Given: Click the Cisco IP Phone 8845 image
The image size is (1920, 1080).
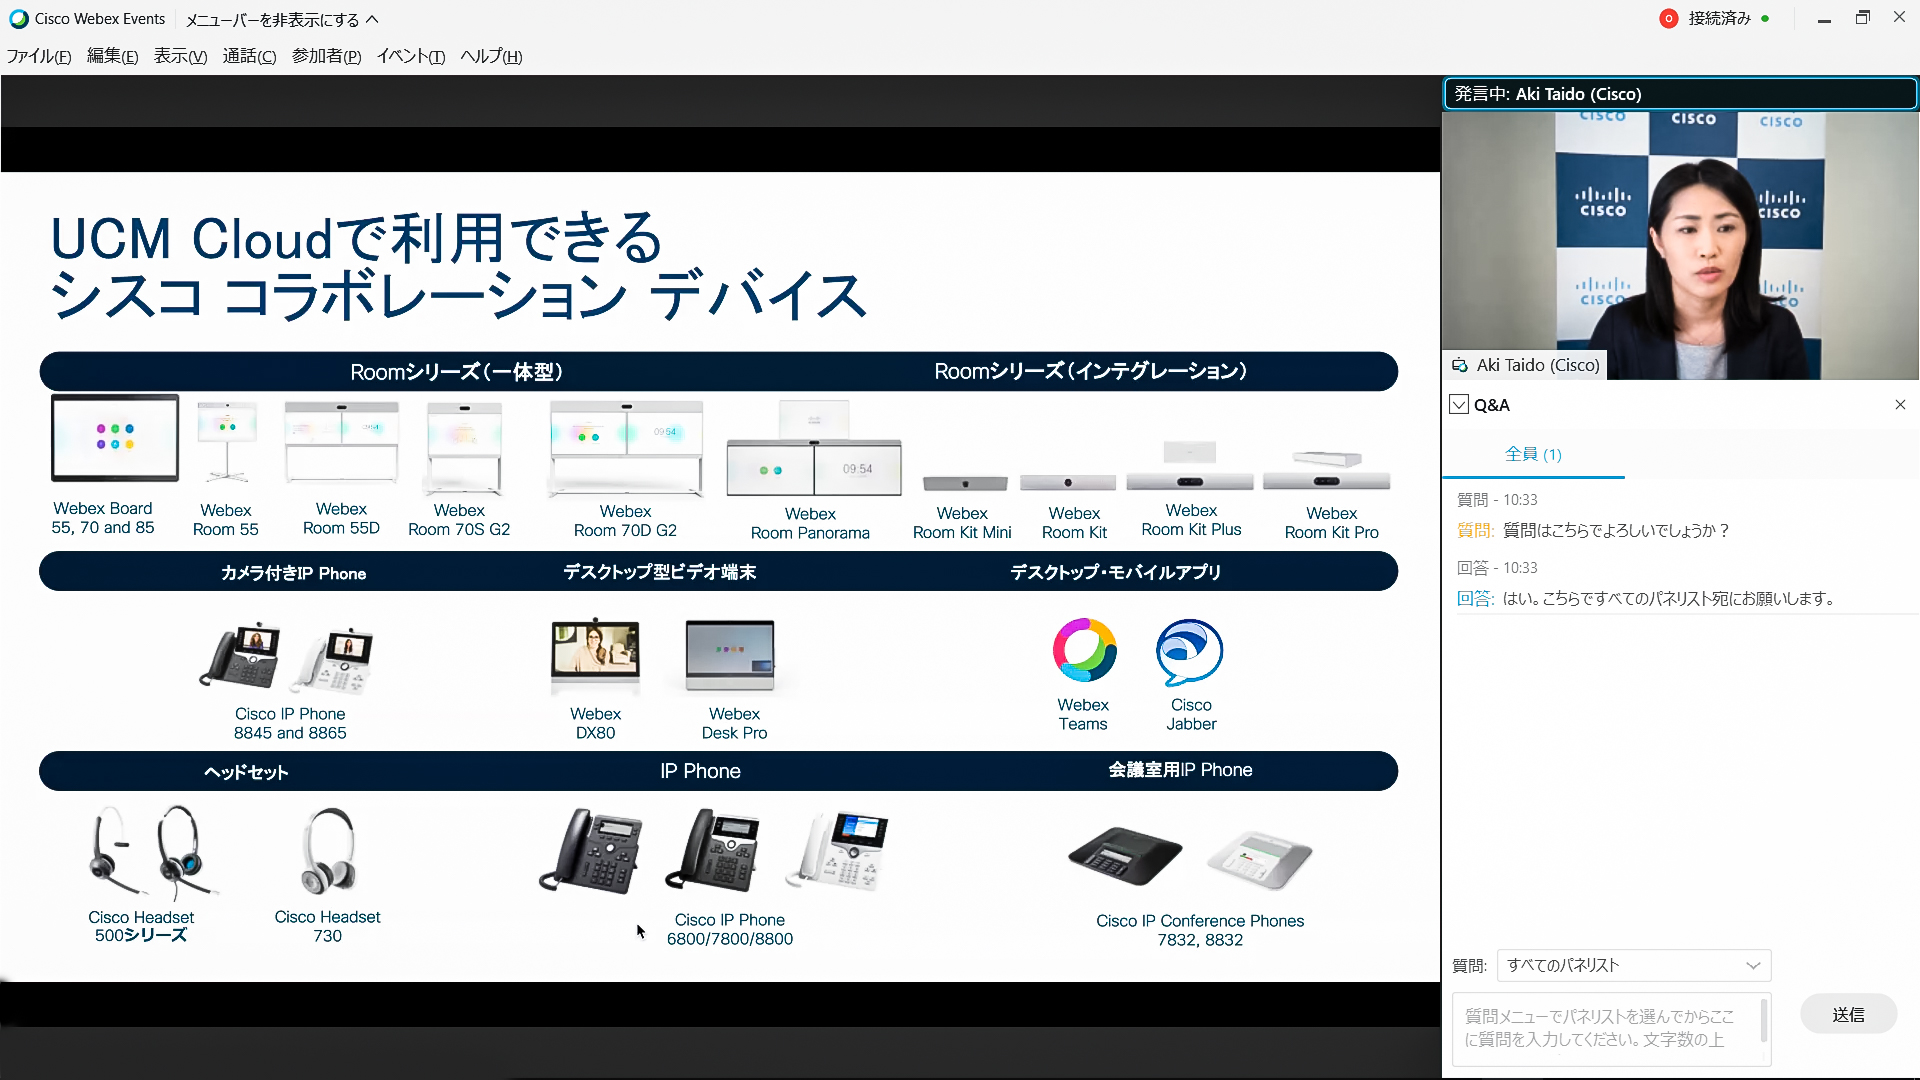Looking at the screenshot, I should click(240, 657).
